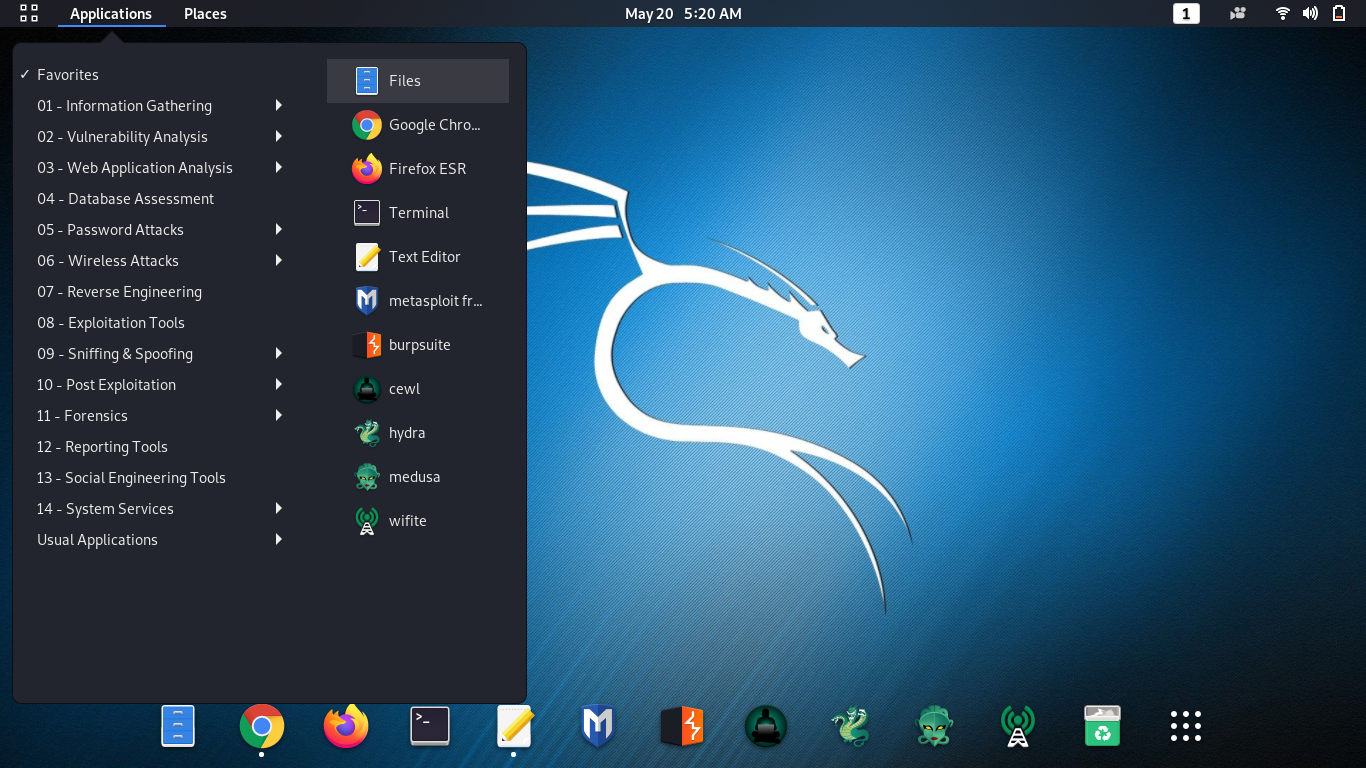Click the Wi-Fi status icon

point(1283,13)
